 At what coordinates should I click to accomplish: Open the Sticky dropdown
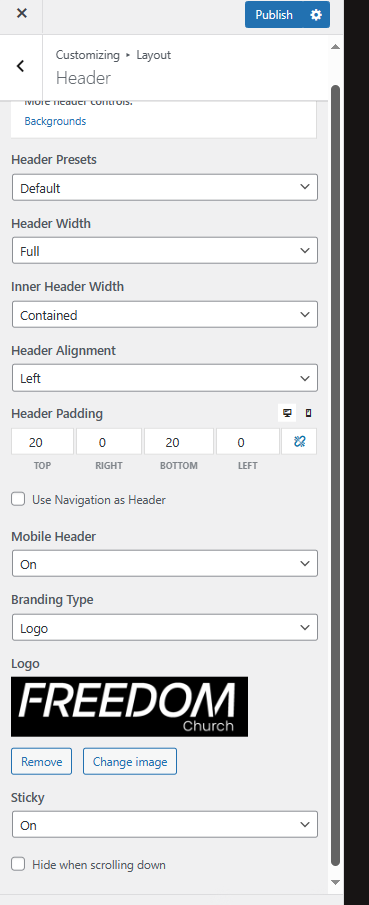pos(165,825)
